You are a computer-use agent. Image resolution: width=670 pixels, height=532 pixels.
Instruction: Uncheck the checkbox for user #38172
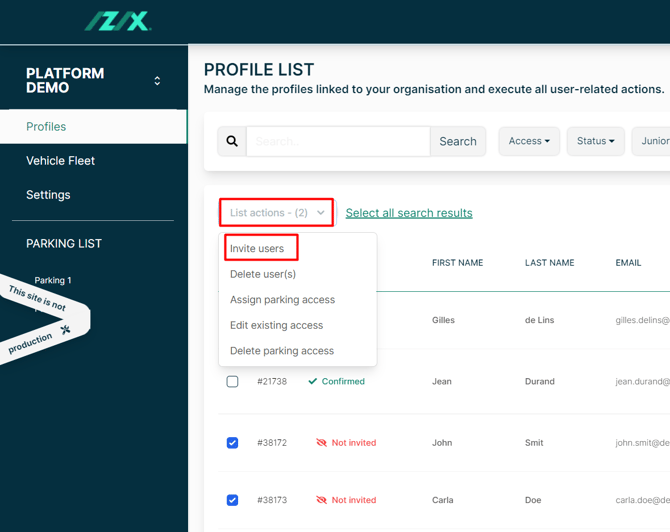[x=232, y=443]
